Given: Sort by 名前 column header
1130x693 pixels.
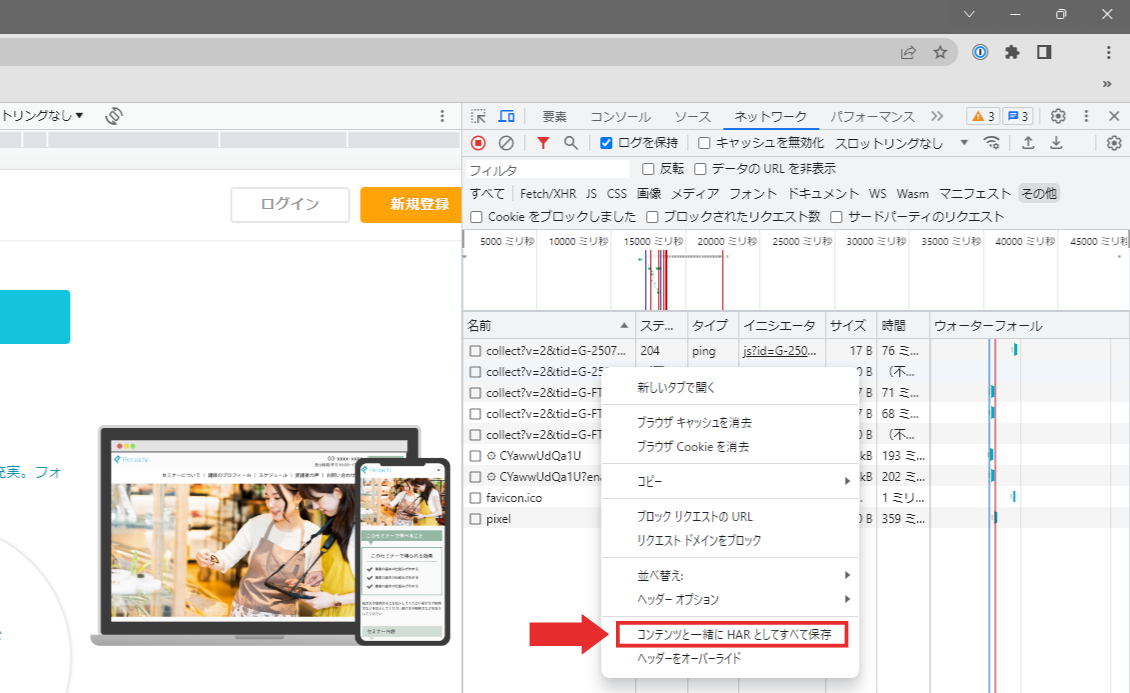Looking at the screenshot, I should (548, 326).
